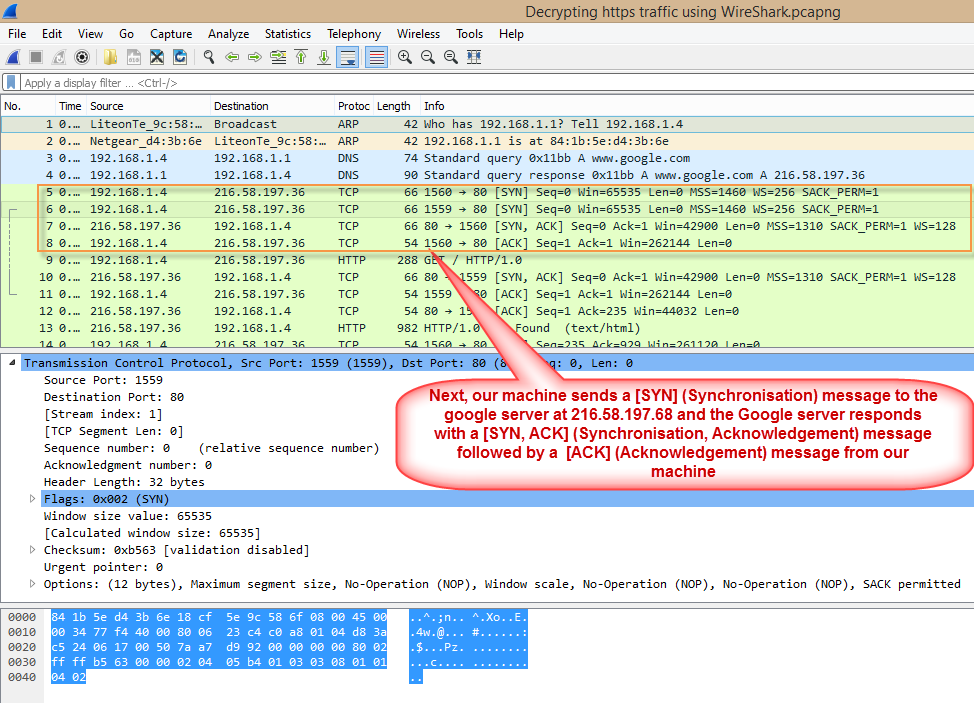Viewport: 974px width, 703px height.
Task: Sort packets by the Time column header
Action: 70,106
